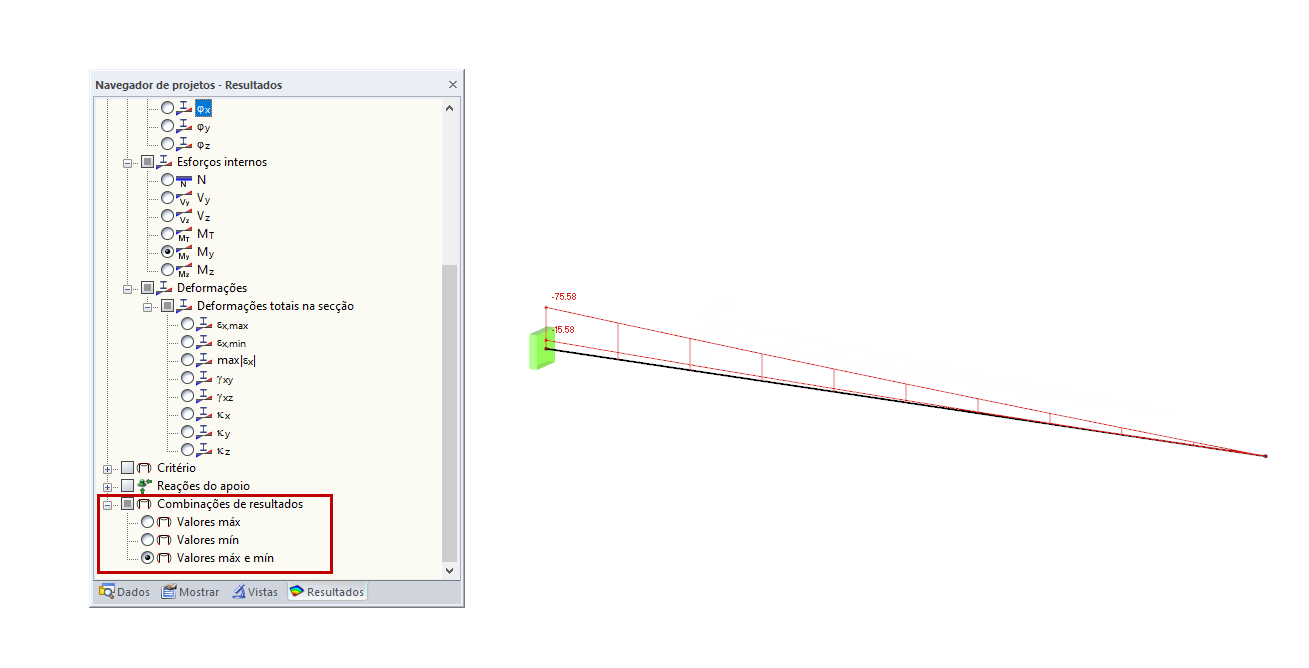Viewport: 1309px width, 668px height.
Task: Toggle the Deformações totais na secção checkbox
Action: [x=167, y=306]
